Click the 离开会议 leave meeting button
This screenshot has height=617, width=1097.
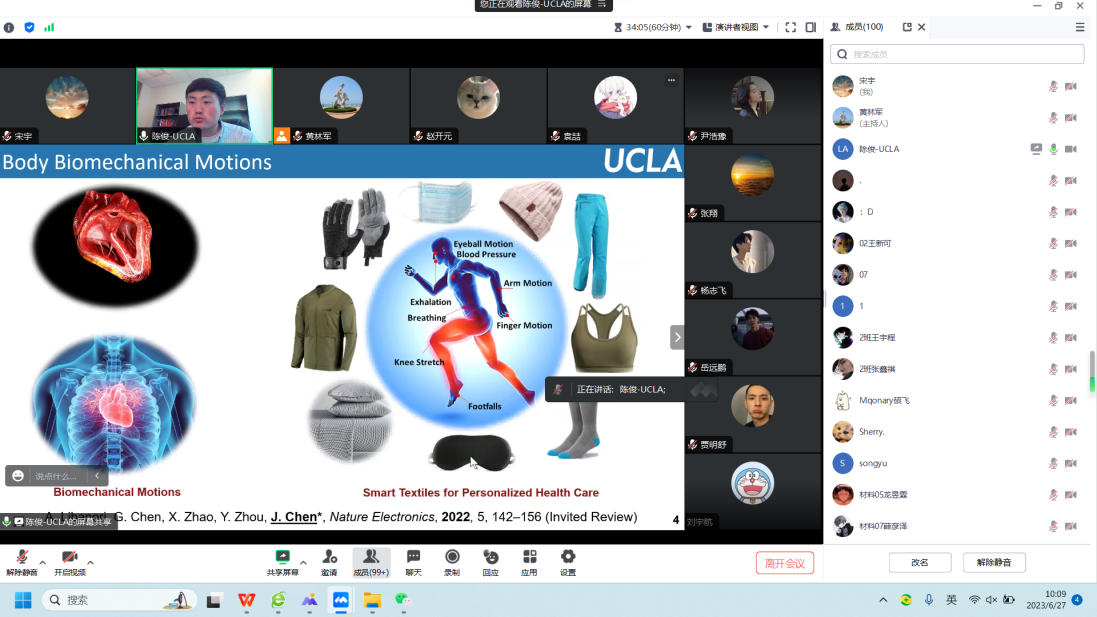tap(784, 563)
